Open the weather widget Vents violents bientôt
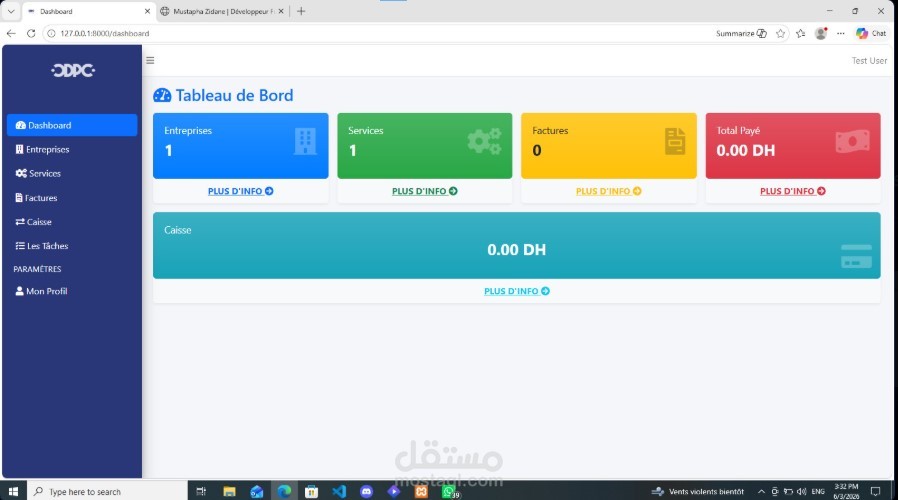 point(698,491)
